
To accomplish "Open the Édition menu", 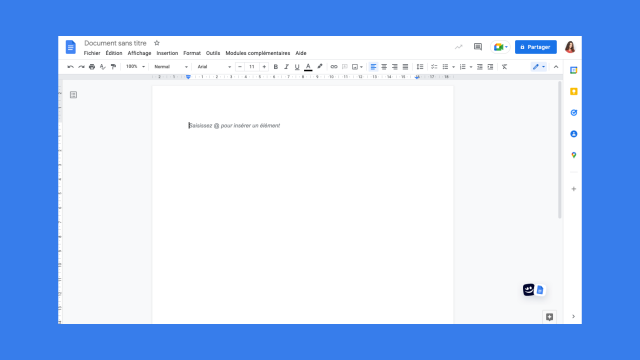I will (x=114, y=53).
